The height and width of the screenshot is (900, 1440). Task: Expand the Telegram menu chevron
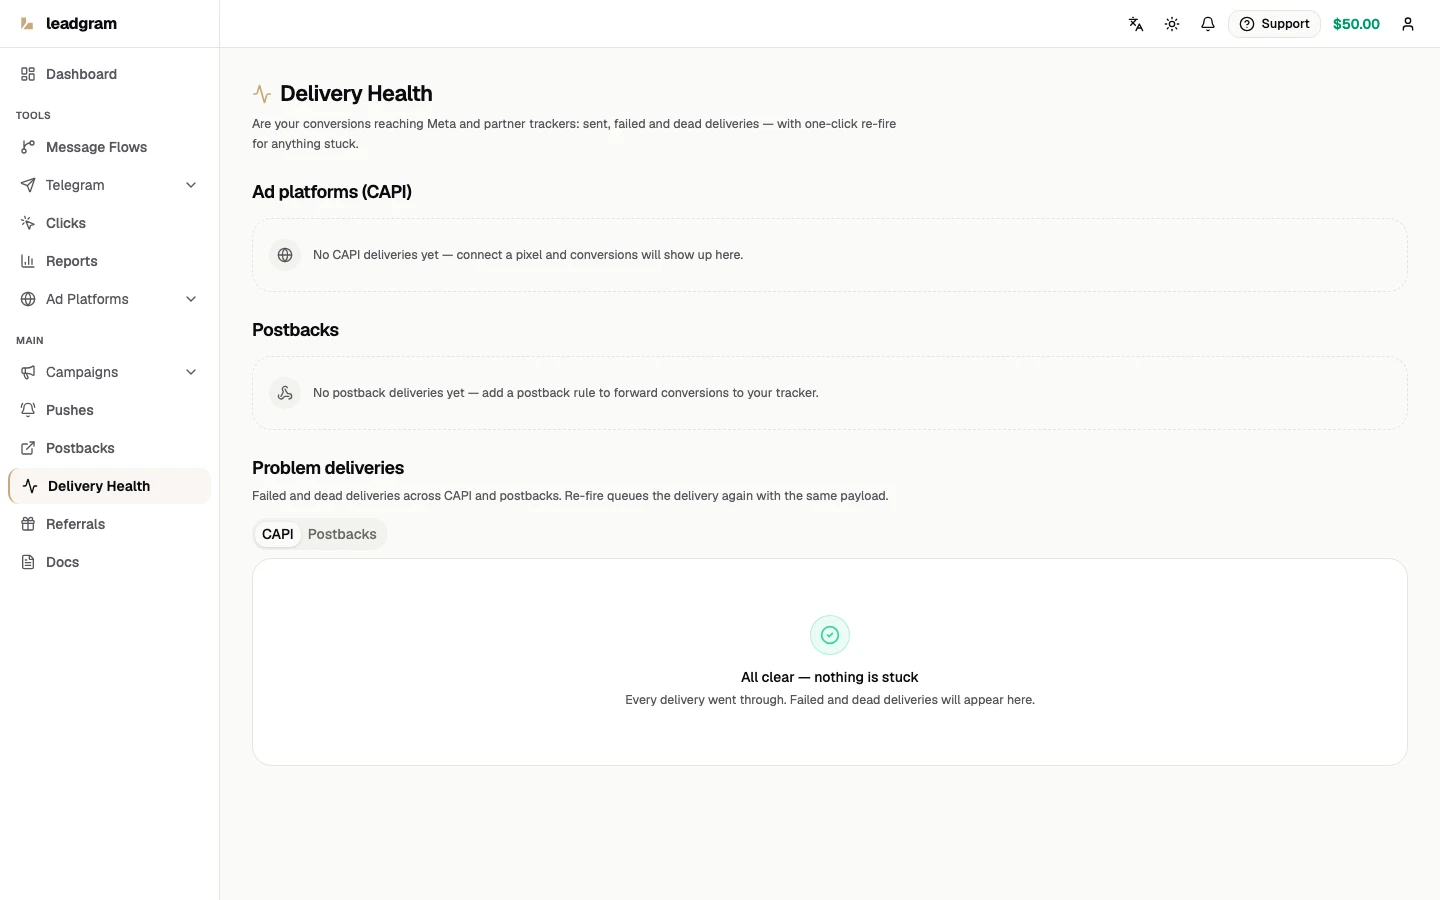tap(191, 185)
